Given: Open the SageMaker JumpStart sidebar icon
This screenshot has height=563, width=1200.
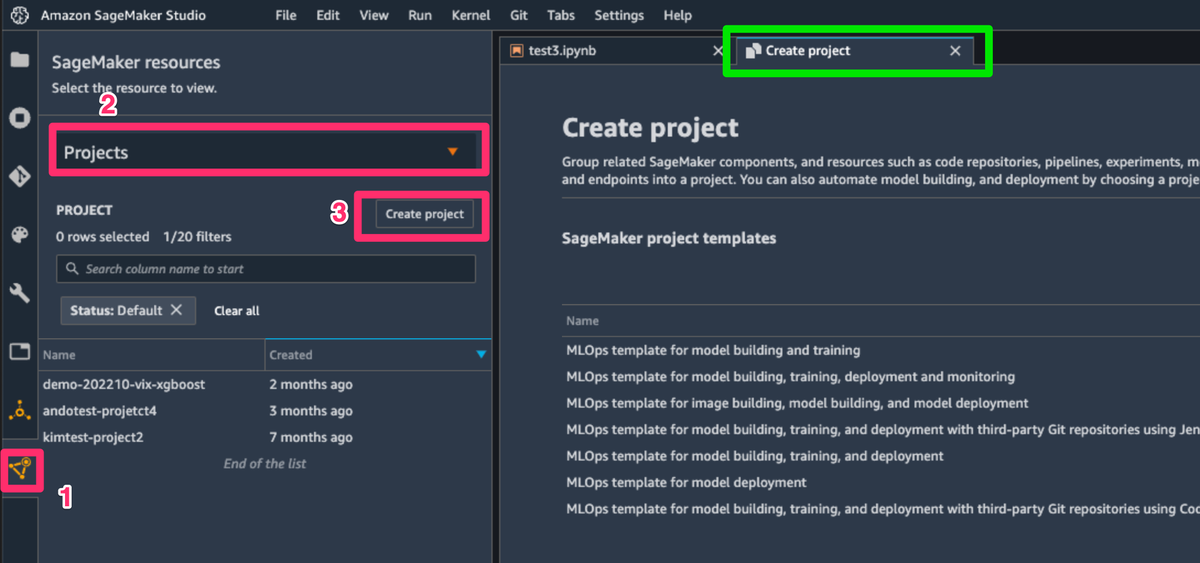Looking at the screenshot, I should (19, 410).
